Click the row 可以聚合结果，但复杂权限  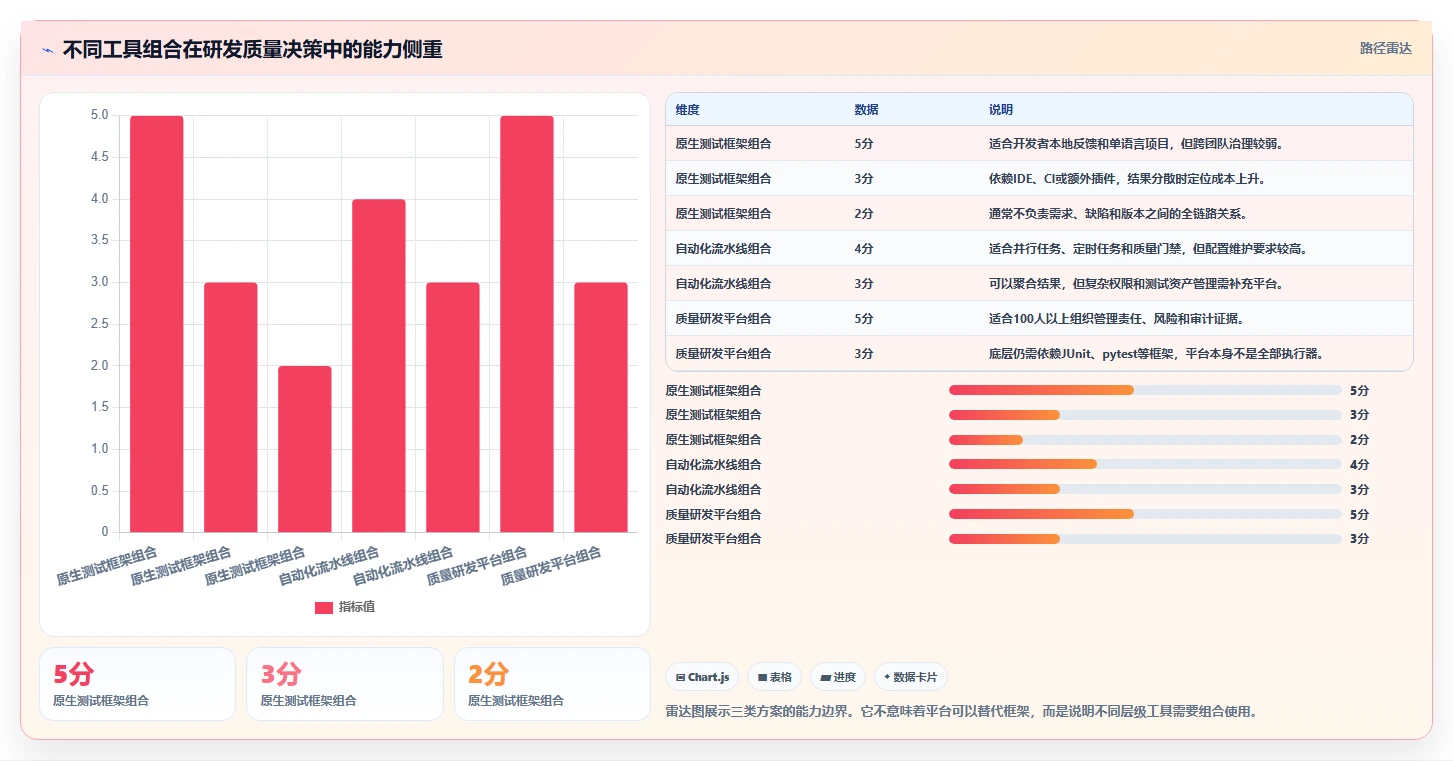1039,283
